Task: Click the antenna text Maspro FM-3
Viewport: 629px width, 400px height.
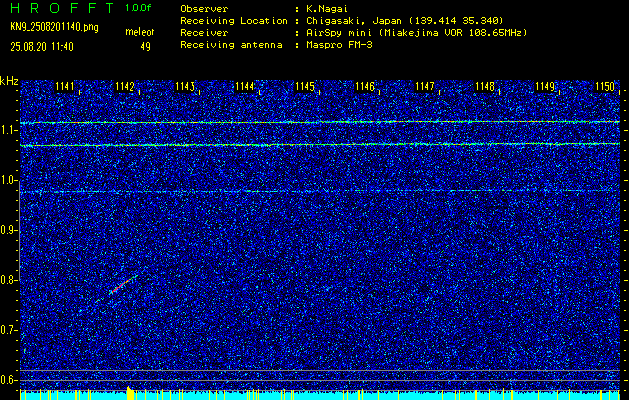Action: coord(339,45)
